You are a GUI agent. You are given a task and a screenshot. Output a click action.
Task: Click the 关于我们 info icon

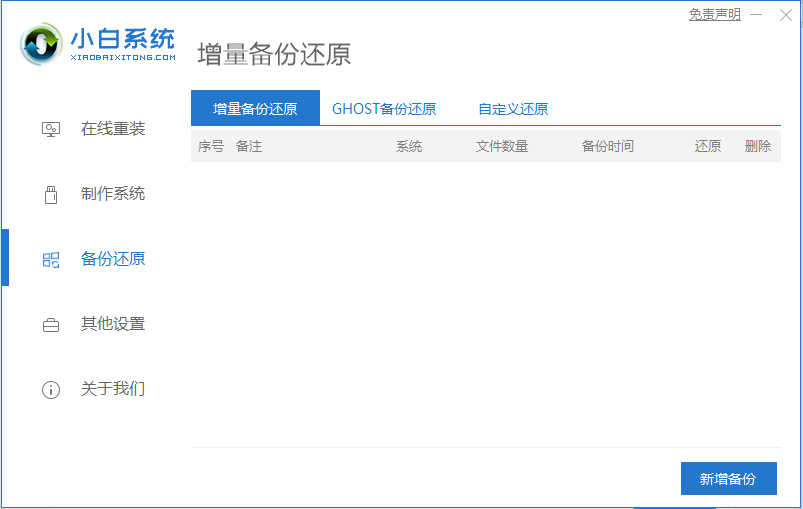click(x=51, y=390)
